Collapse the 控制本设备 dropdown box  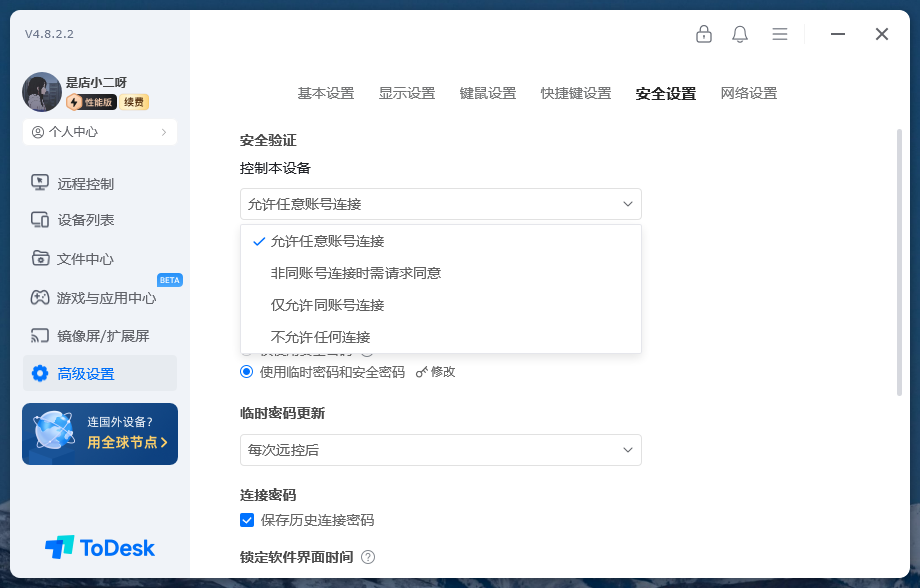click(441, 204)
